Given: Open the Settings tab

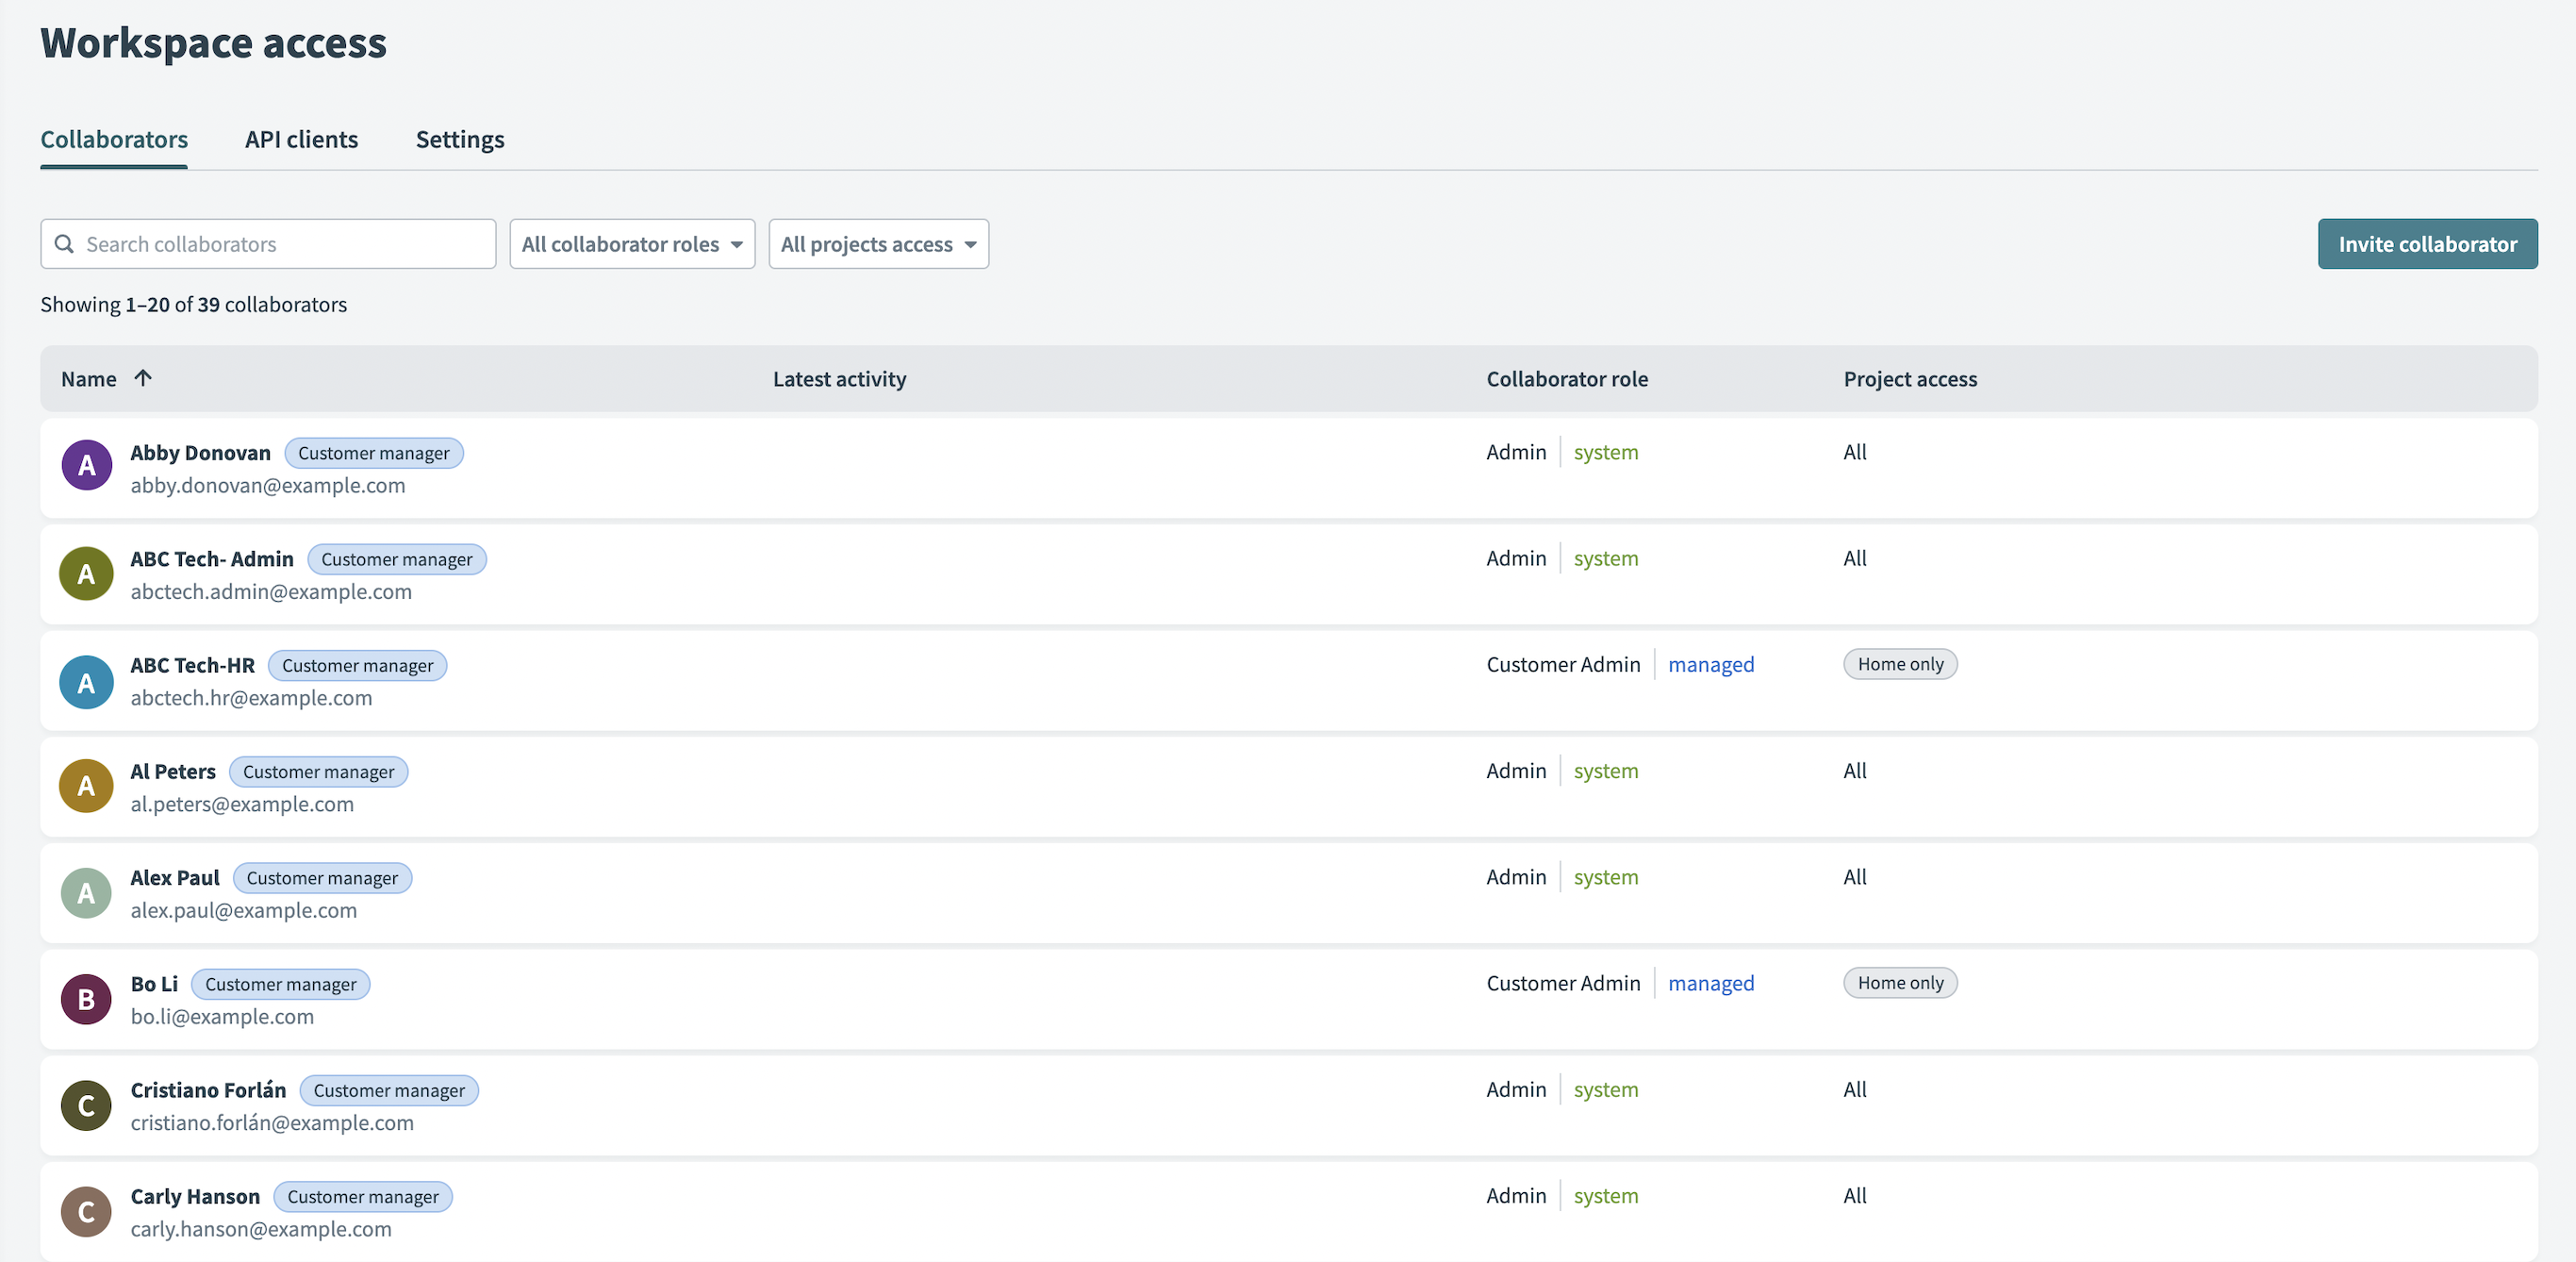Looking at the screenshot, I should coord(460,139).
